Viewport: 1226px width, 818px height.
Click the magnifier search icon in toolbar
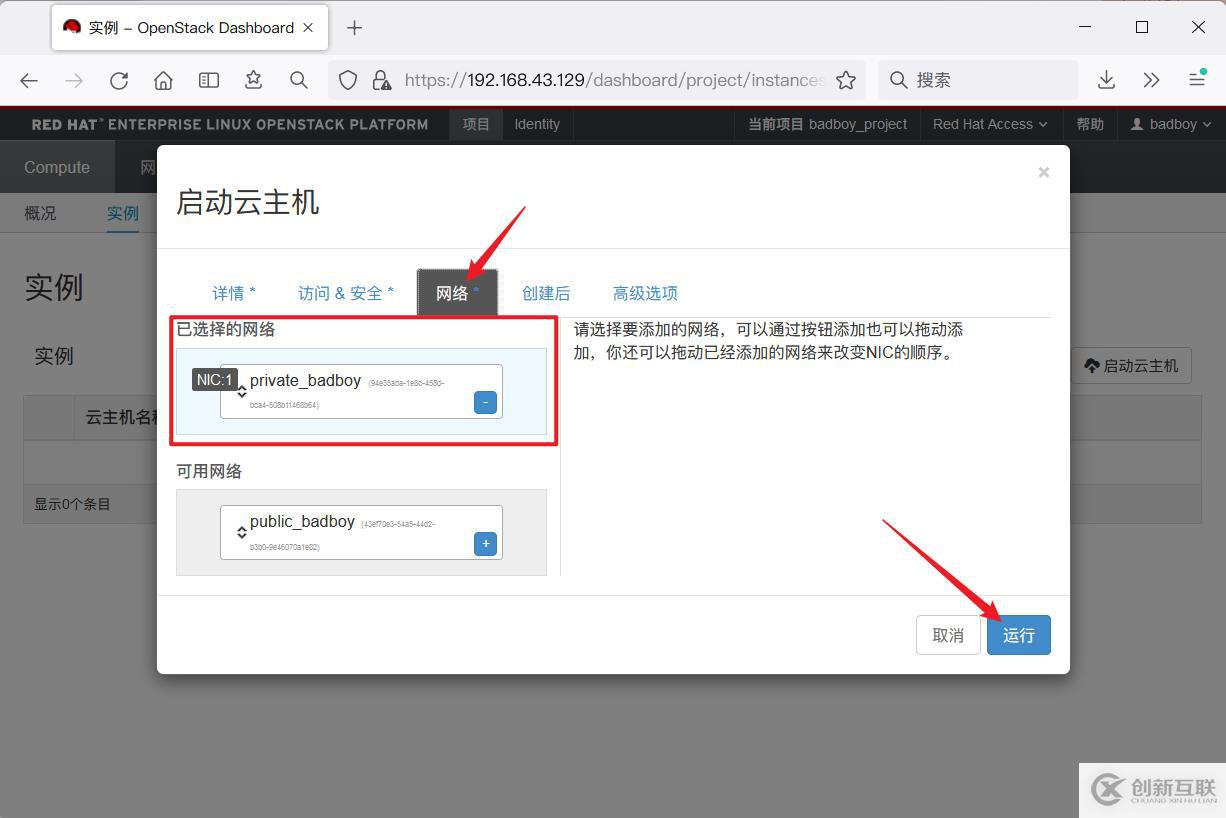click(x=298, y=80)
